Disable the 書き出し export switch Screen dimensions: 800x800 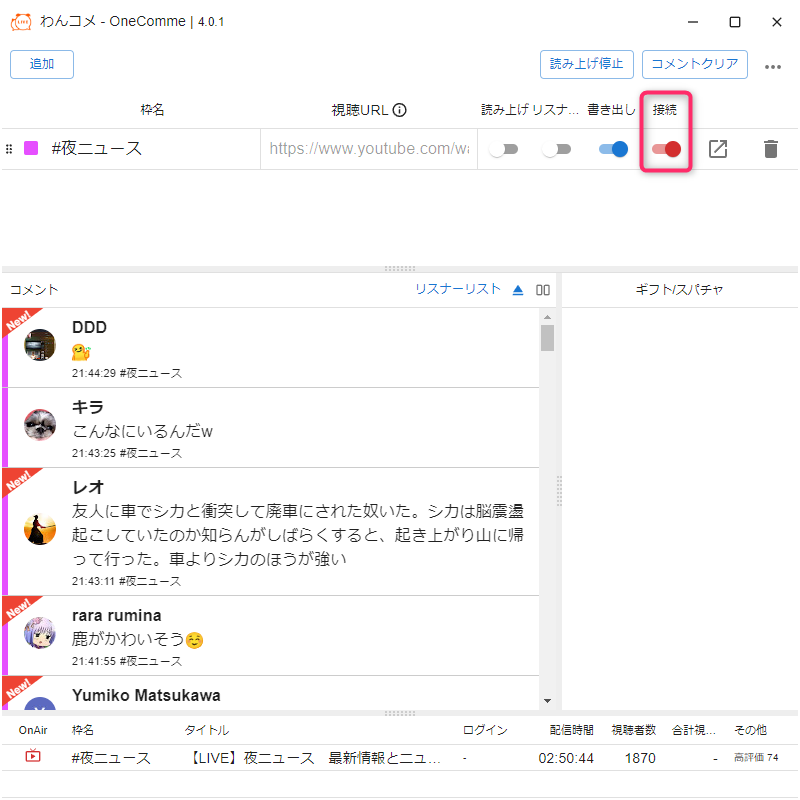tap(613, 149)
